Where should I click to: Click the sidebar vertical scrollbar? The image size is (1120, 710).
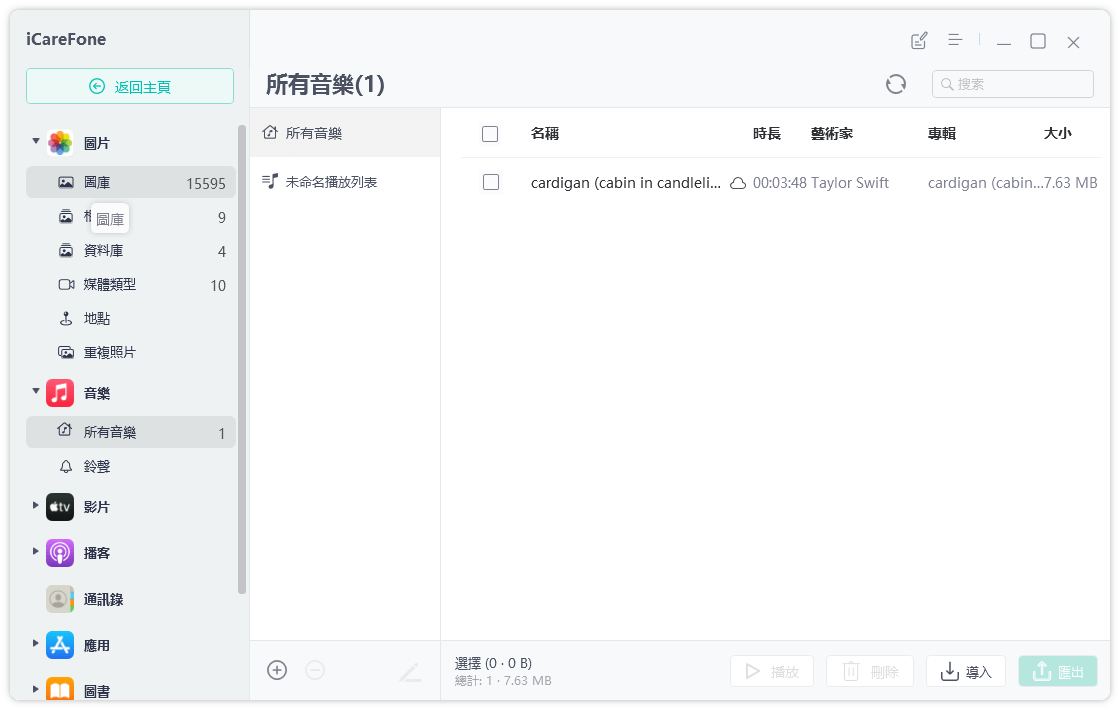point(241,359)
